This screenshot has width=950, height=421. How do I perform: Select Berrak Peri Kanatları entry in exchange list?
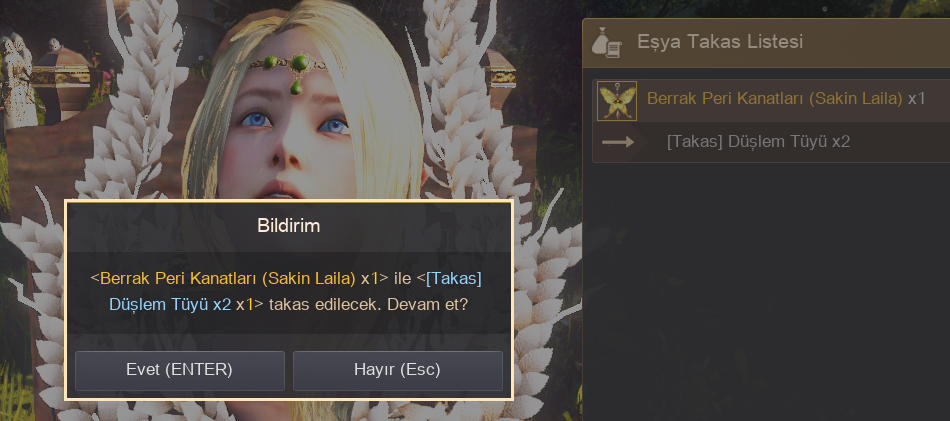click(771, 100)
